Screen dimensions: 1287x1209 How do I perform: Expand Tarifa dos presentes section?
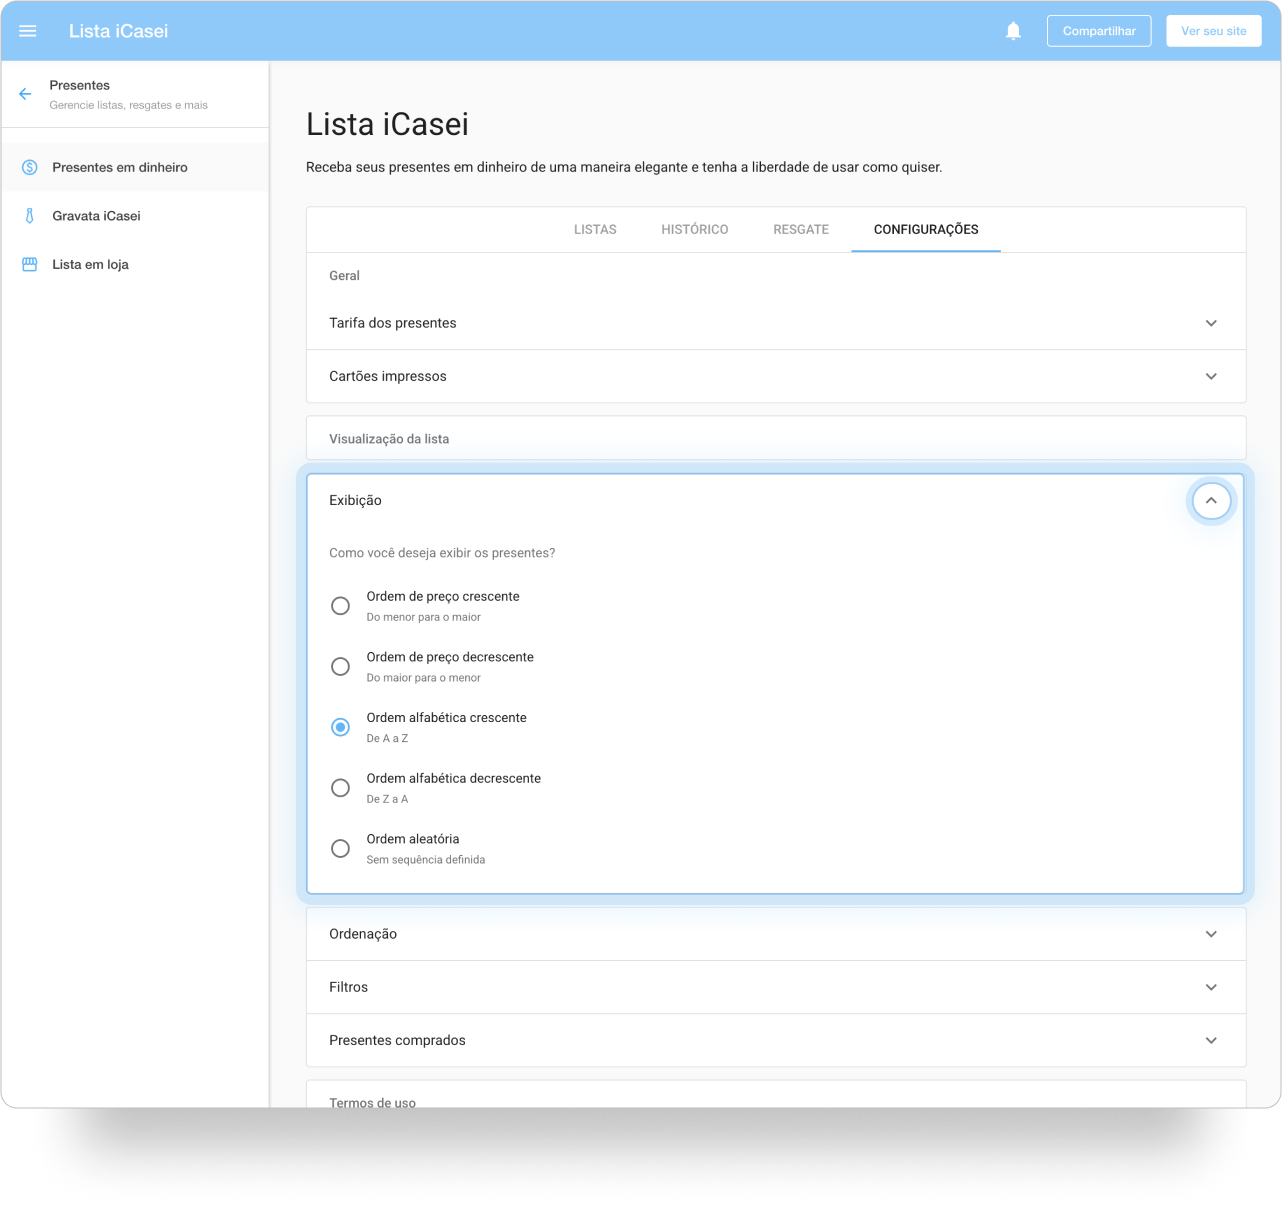(1211, 323)
